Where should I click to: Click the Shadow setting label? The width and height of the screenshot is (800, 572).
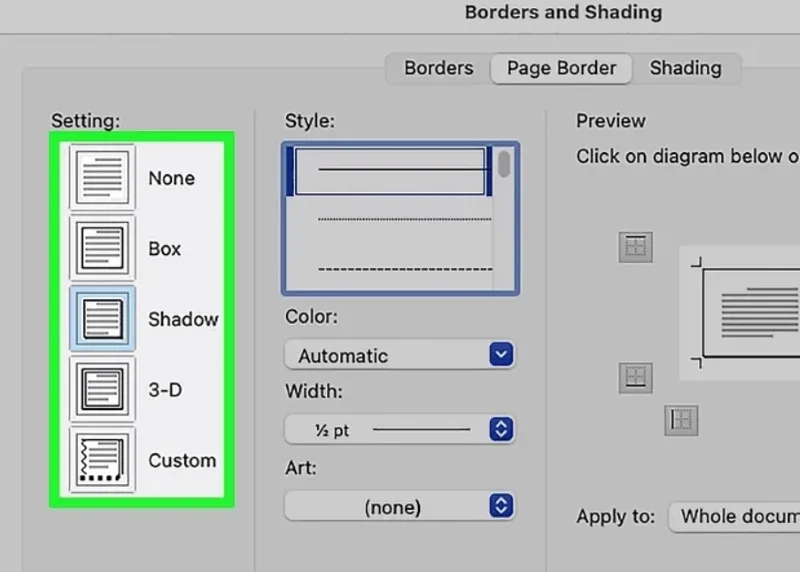click(183, 319)
